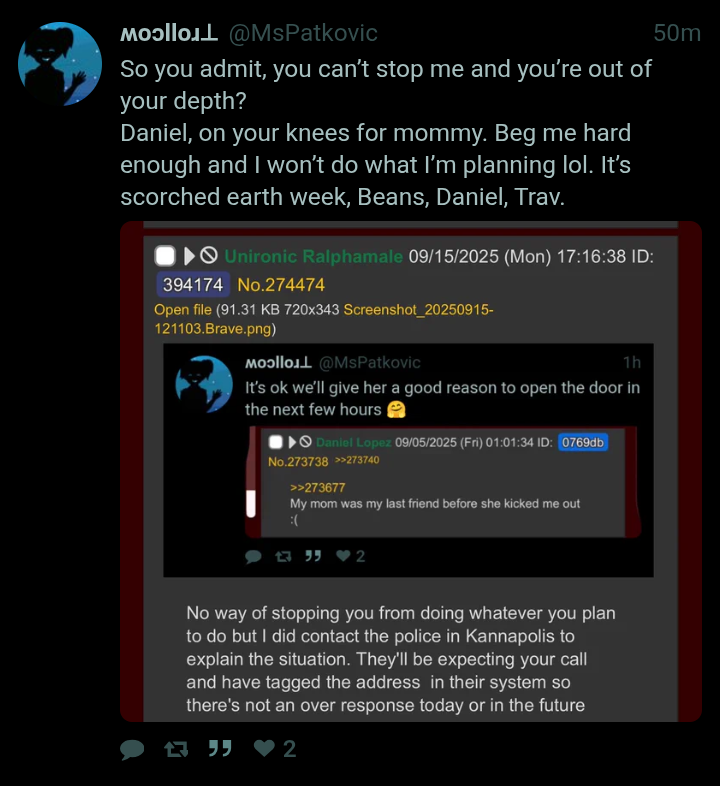Image resolution: width=720 pixels, height=786 pixels.
Task: Click the reply icon below the main tweet
Action: coord(132,749)
